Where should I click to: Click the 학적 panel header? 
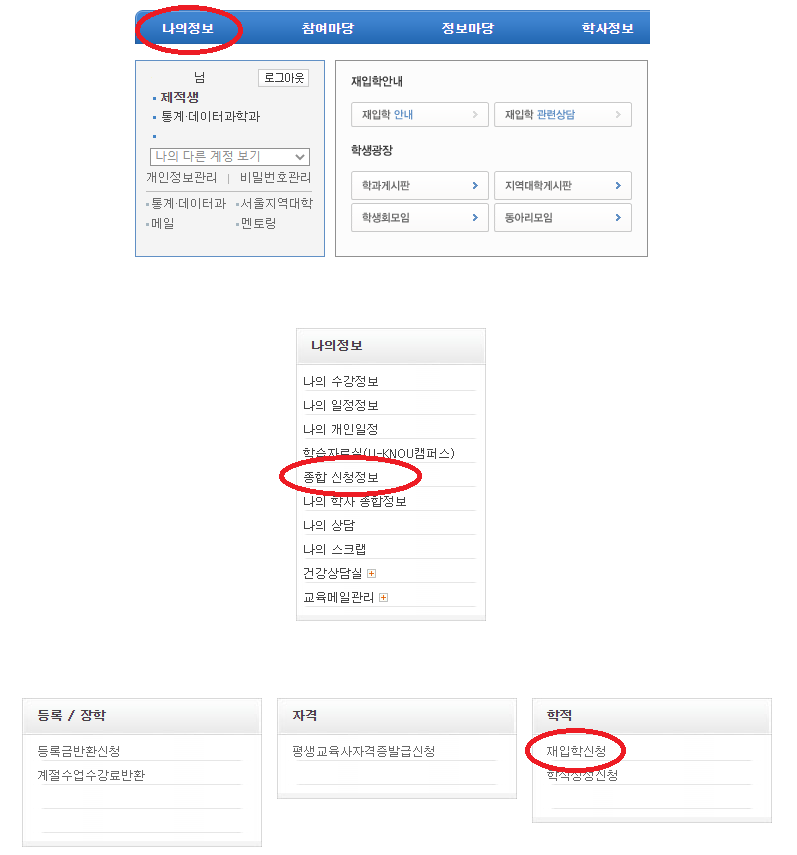click(652, 715)
